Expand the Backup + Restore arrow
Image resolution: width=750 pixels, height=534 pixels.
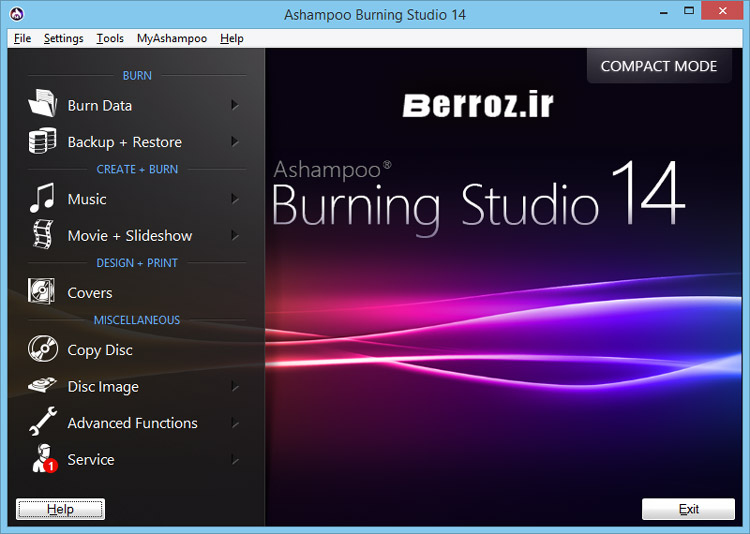[x=235, y=142]
